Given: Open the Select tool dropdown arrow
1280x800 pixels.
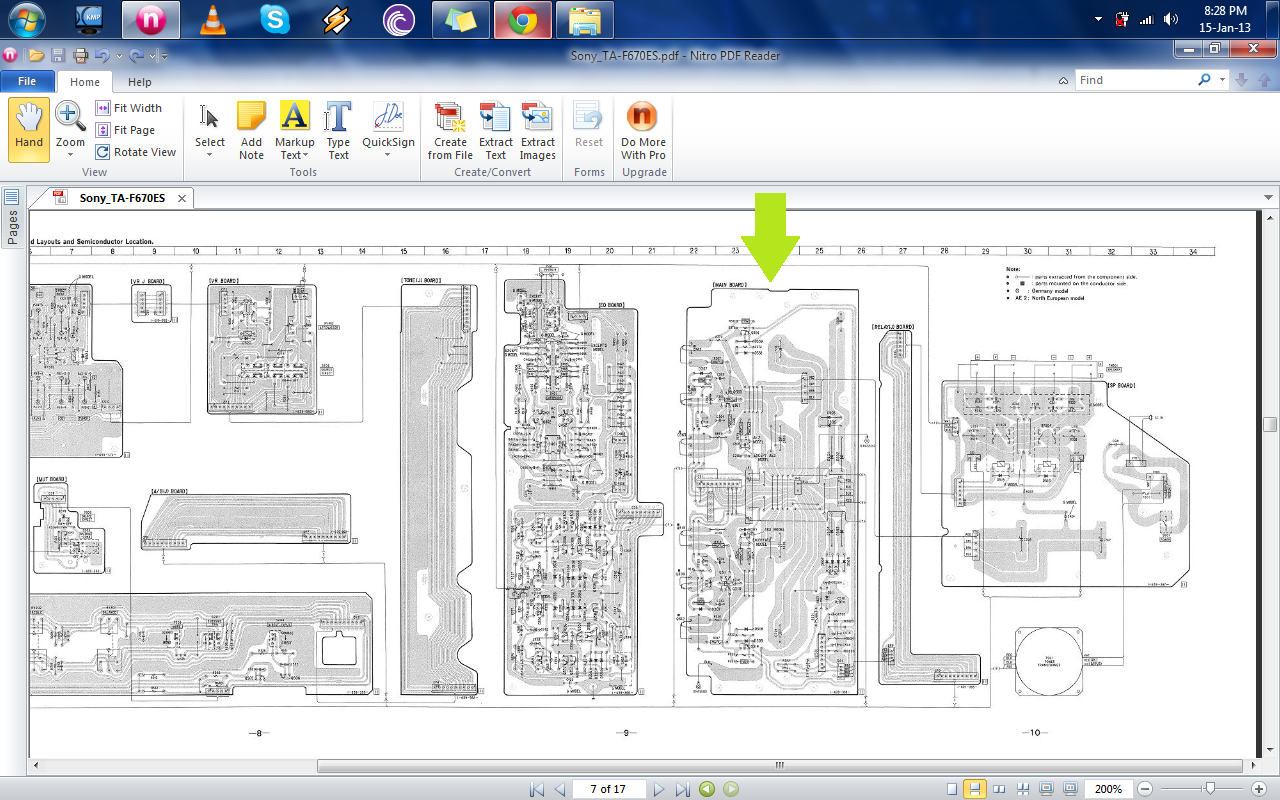Looking at the screenshot, I should pyautogui.click(x=210, y=155).
